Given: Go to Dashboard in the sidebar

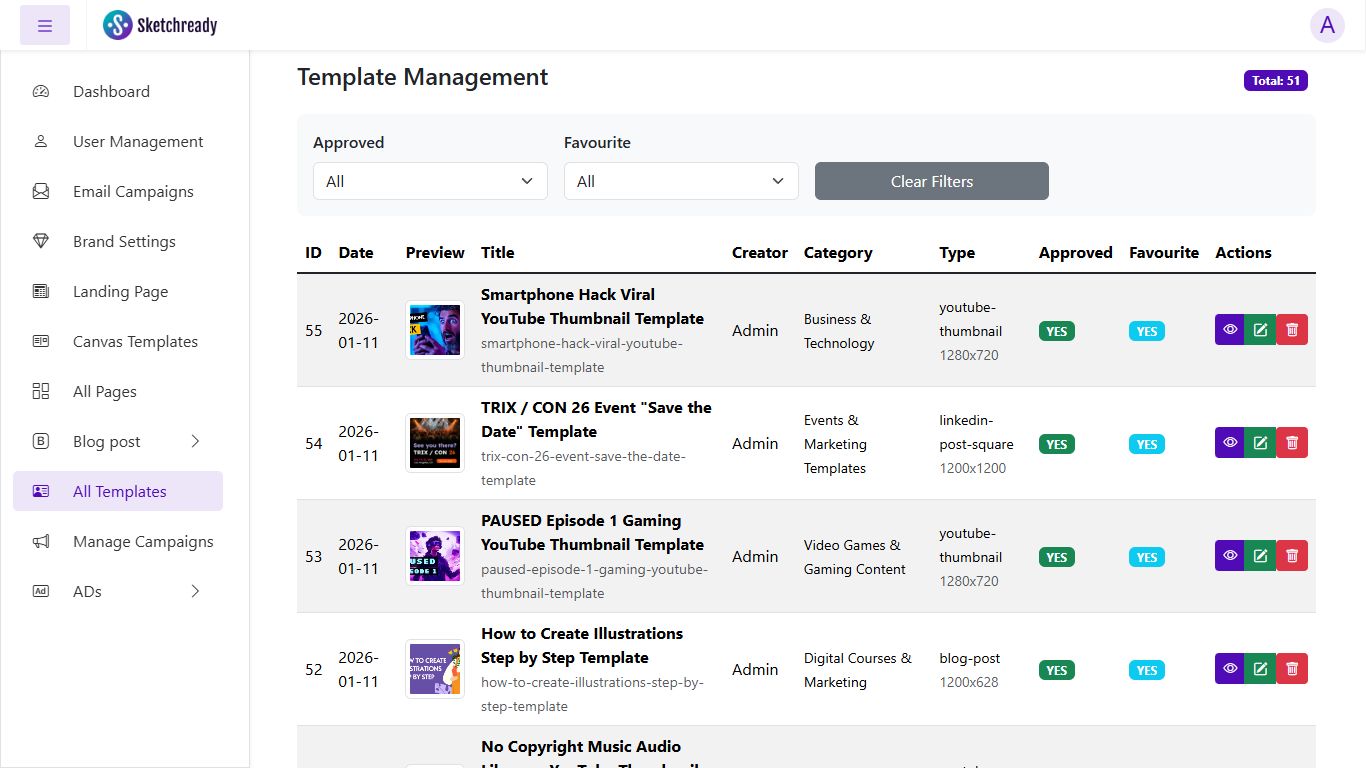Looking at the screenshot, I should coord(111,92).
